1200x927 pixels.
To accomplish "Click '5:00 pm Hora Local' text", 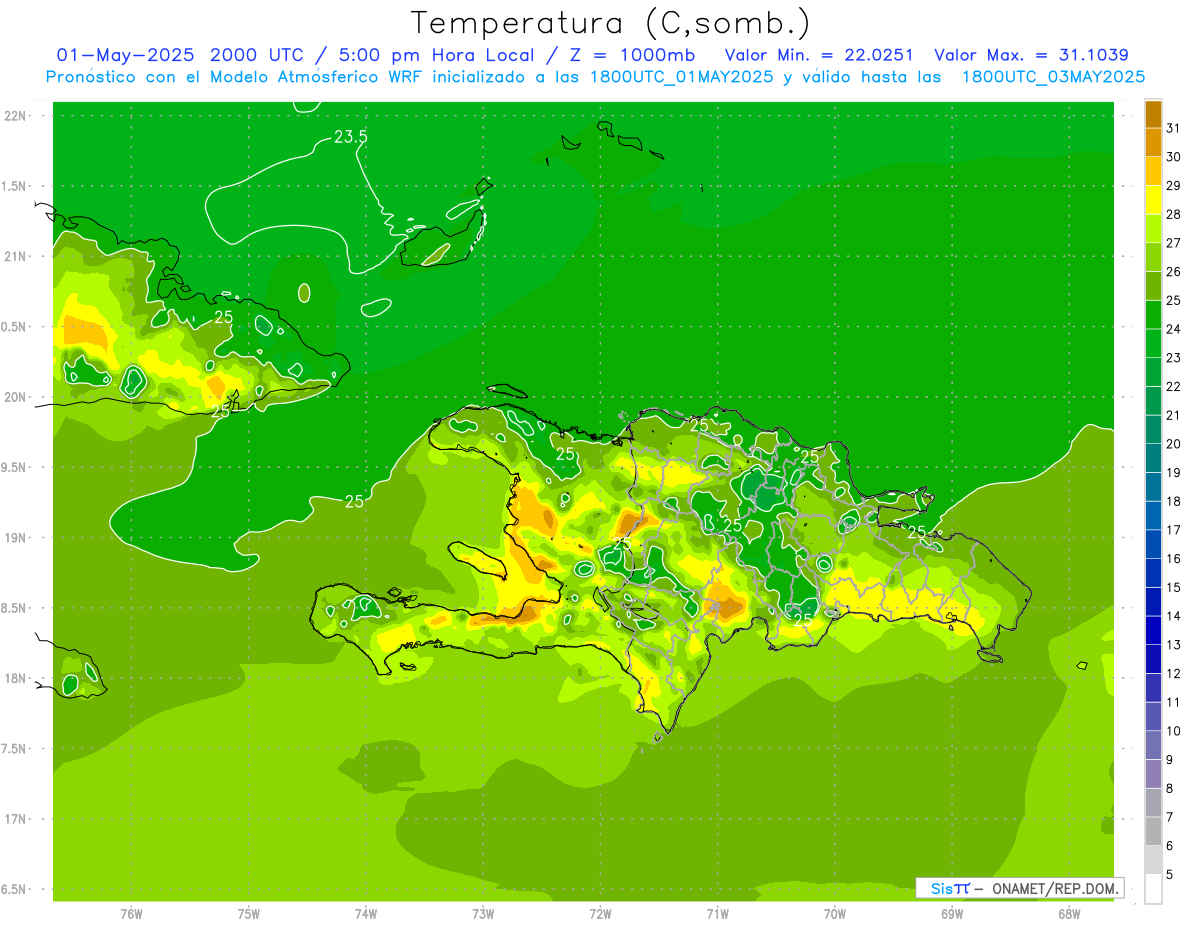I will pyautogui.click(x=434, y=54).
